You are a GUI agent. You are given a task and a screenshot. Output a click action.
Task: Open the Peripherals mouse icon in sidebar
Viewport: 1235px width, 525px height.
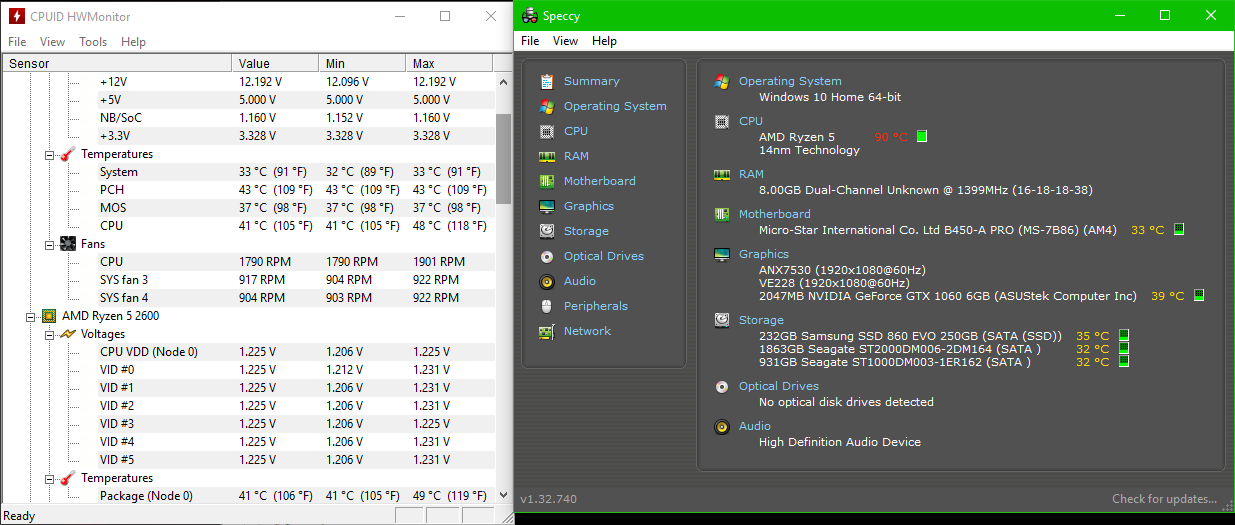click(x=547, y=306)
